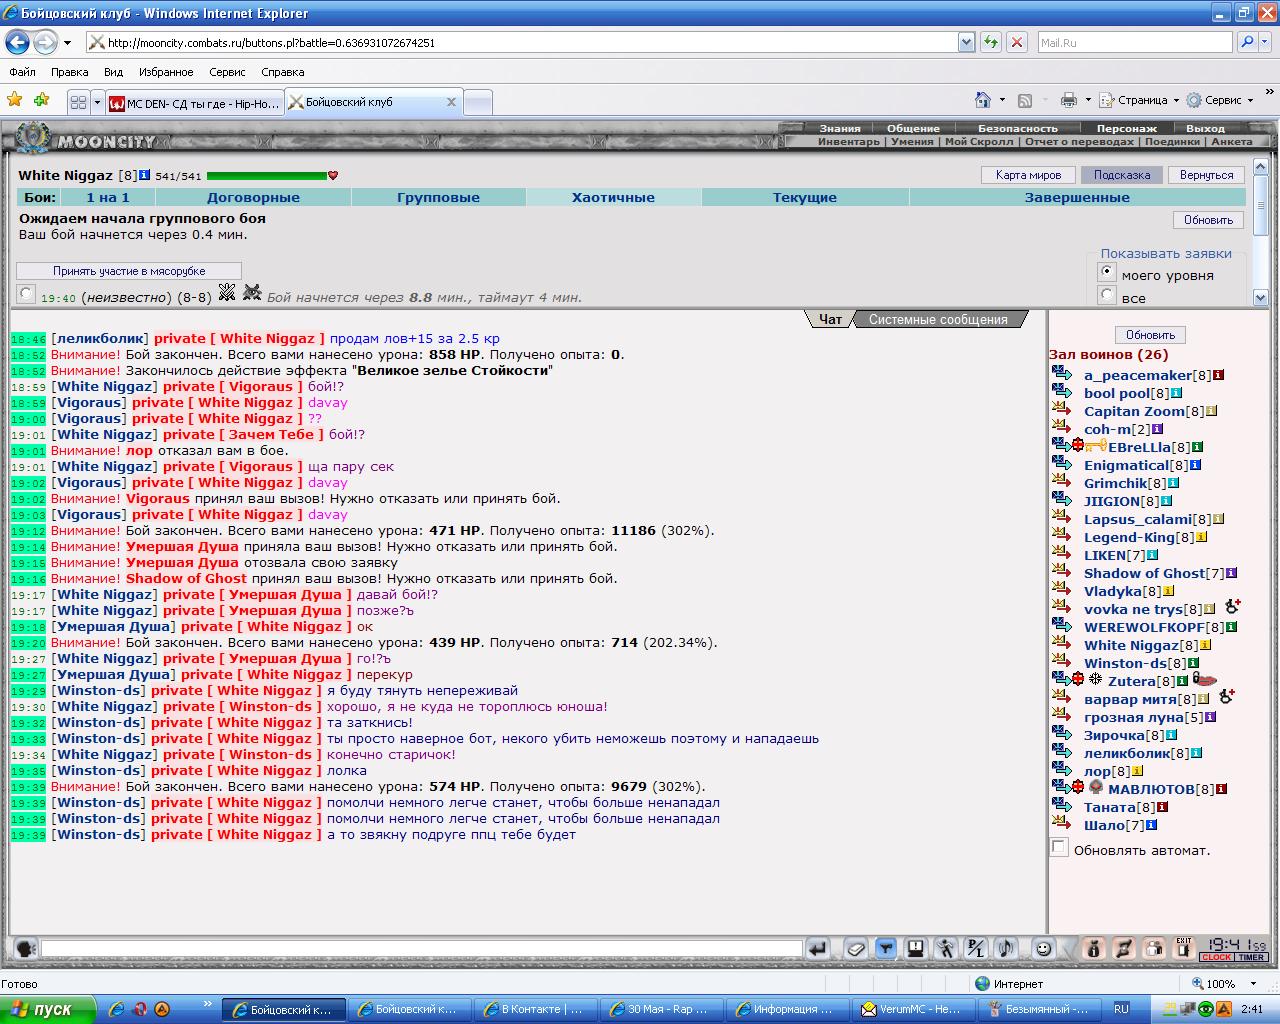Click the chat message input field
Image resolution: width=1280 pixels, height=1024 pixels.
(421, 948)
